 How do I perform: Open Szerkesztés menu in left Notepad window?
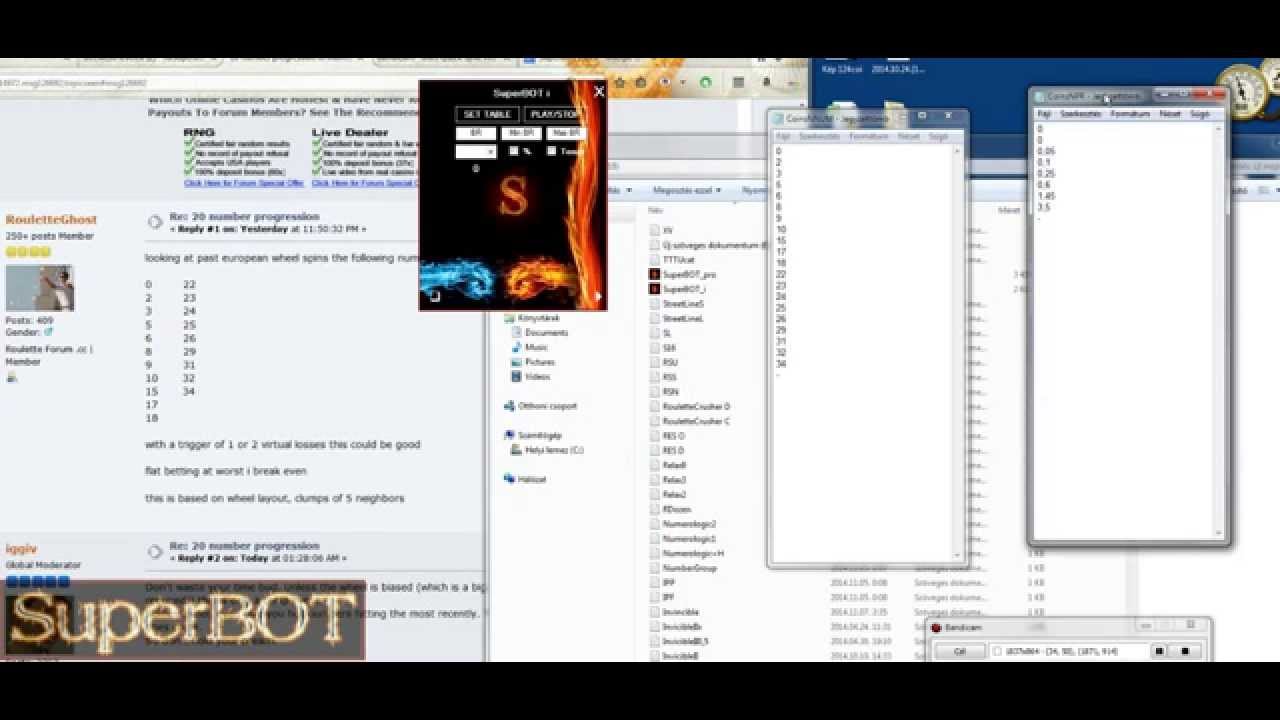pyautogui.click(x=819, y=136)
